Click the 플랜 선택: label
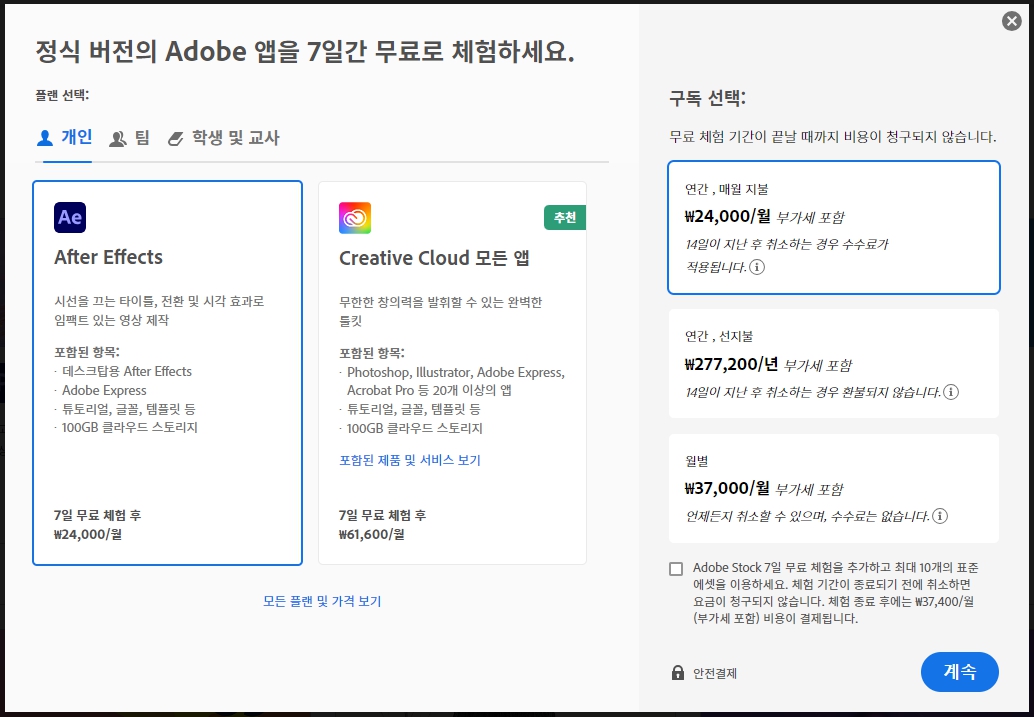Screen dimensions: 1034x717 click(x=62, y=95)
